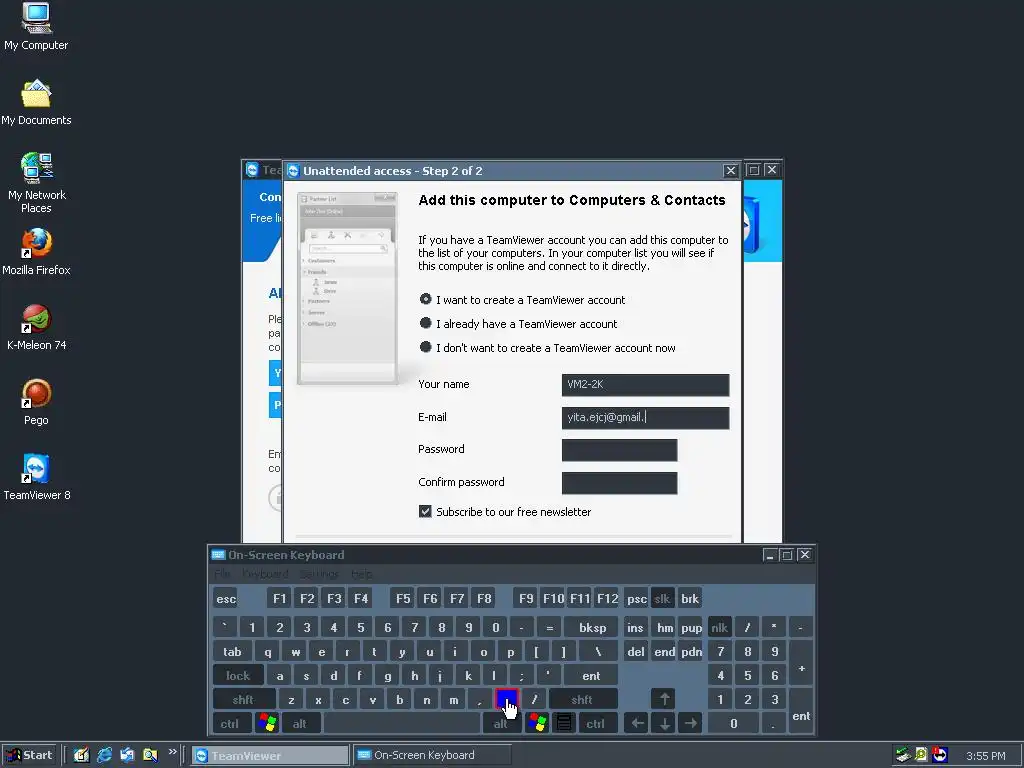
Task: Click the bksp key on the on-screen keyboard
Action: [x=592, y=628]
